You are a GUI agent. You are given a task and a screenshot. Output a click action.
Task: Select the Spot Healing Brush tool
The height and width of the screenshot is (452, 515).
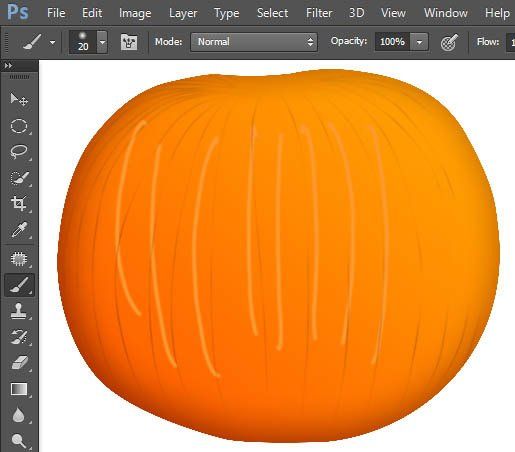point(19,259)
